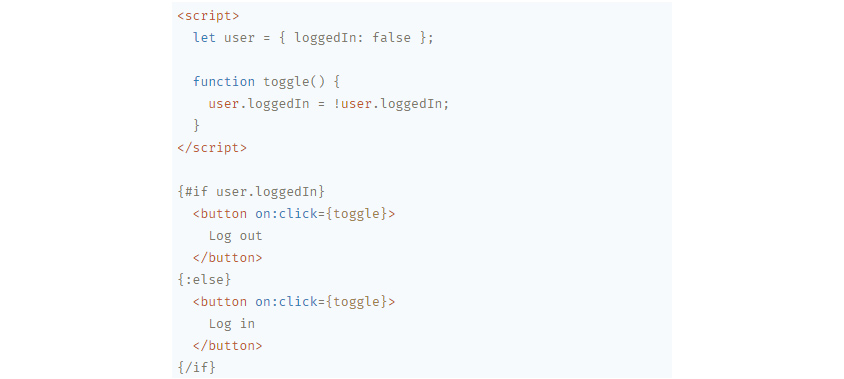The width and height of the screenshot is (844, 379).
Task: Click the {#if user.loggedIn} line
Action: pyautogui.click(x=251, y=192)
